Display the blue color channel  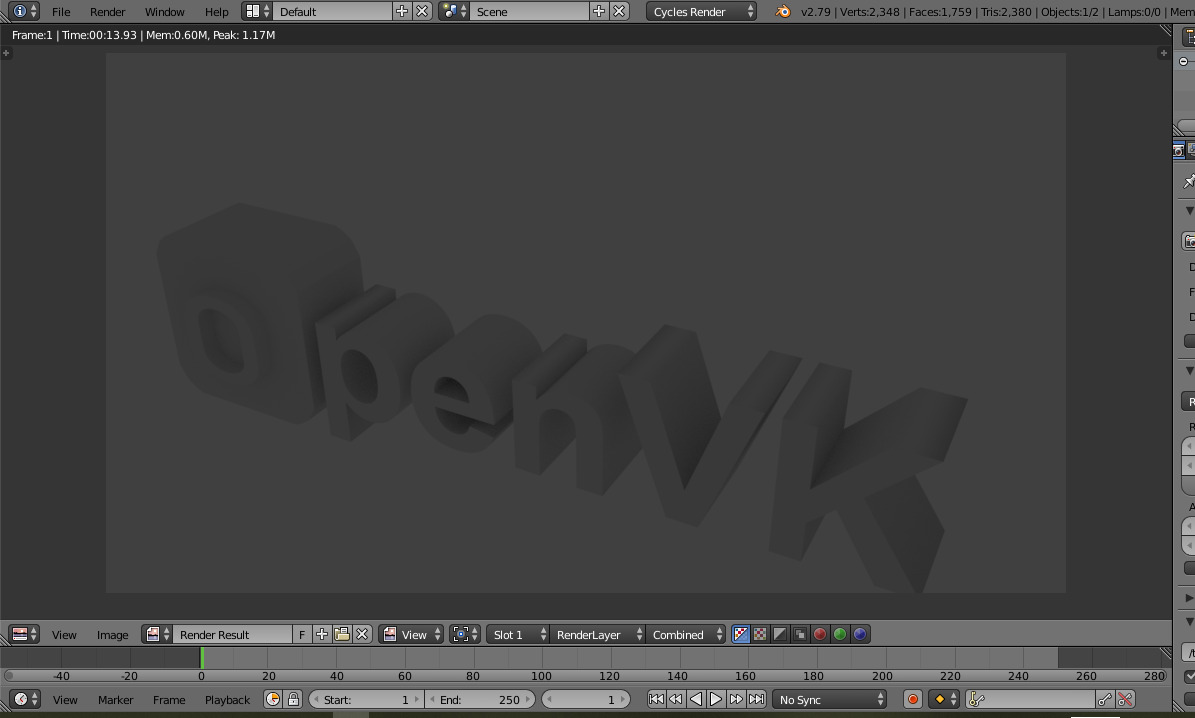(860, 634)
